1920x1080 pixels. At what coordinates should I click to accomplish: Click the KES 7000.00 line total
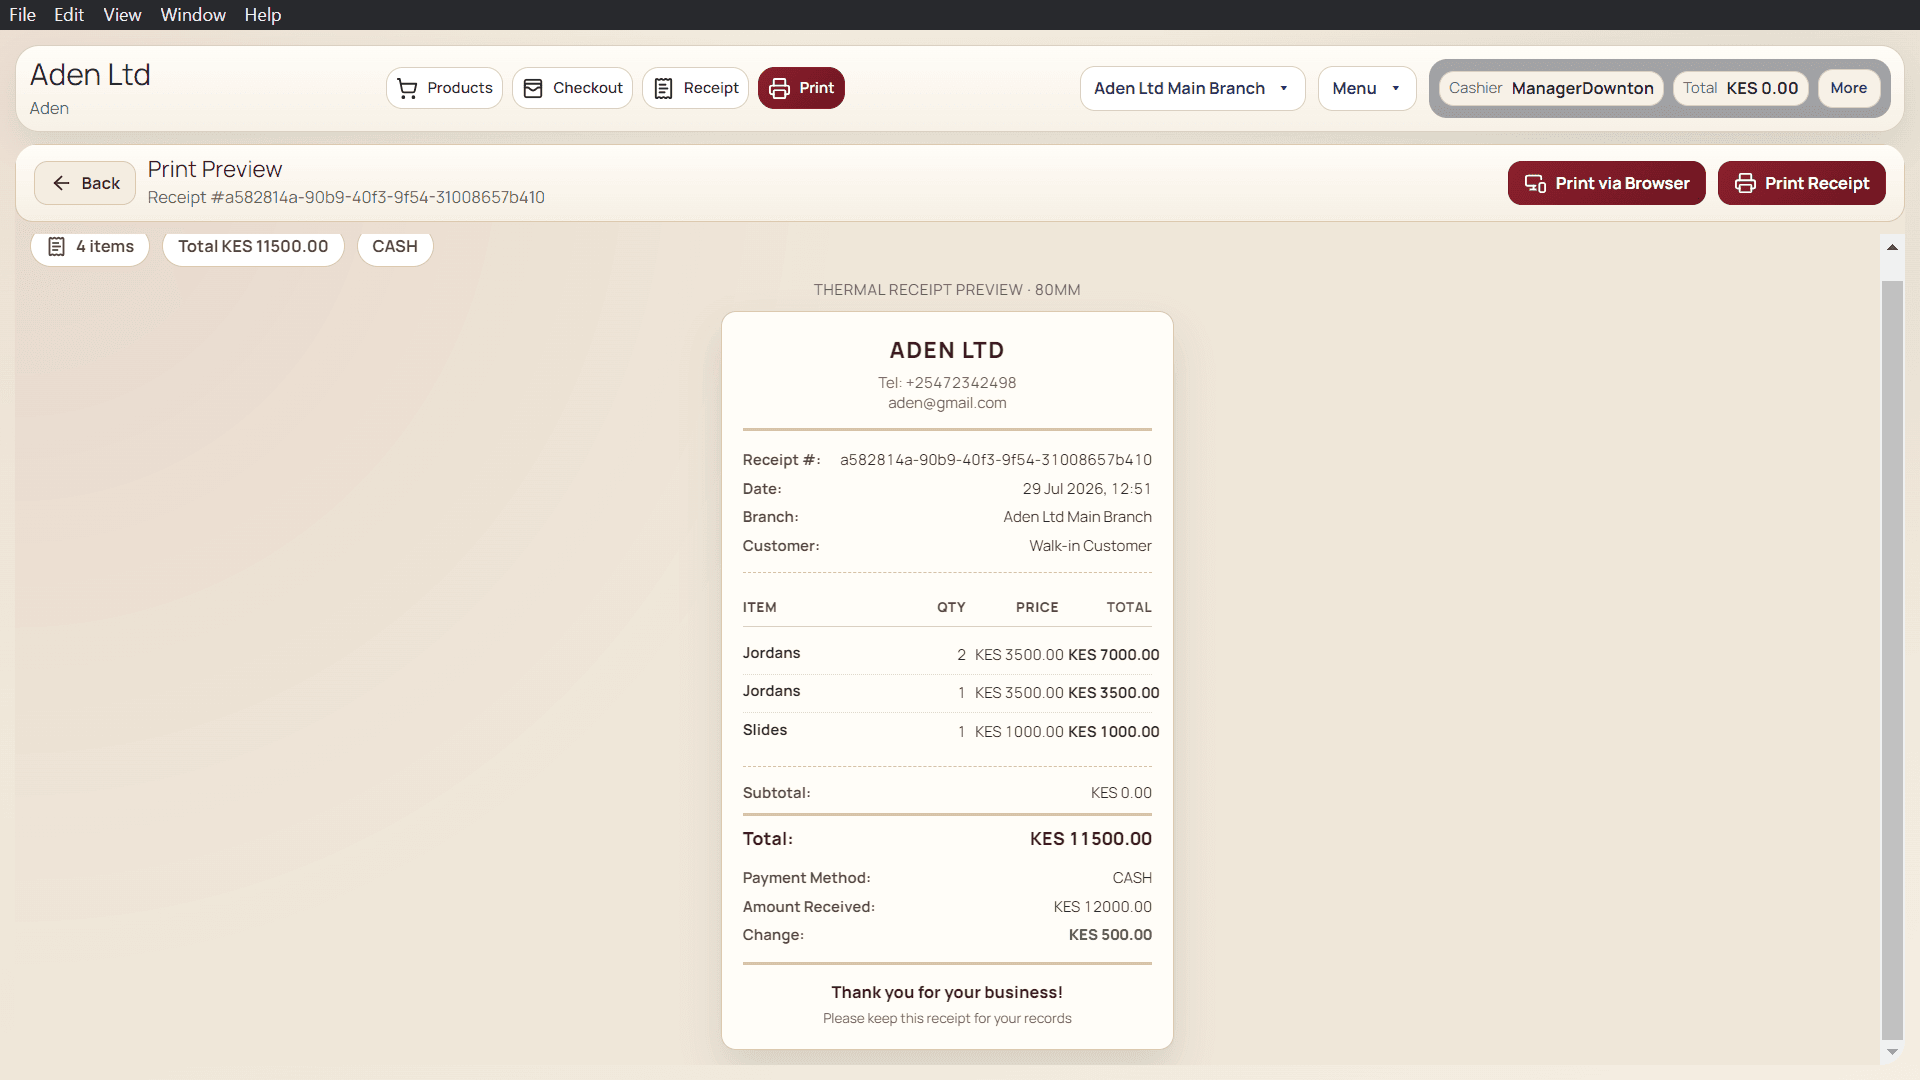[1113, 655]
